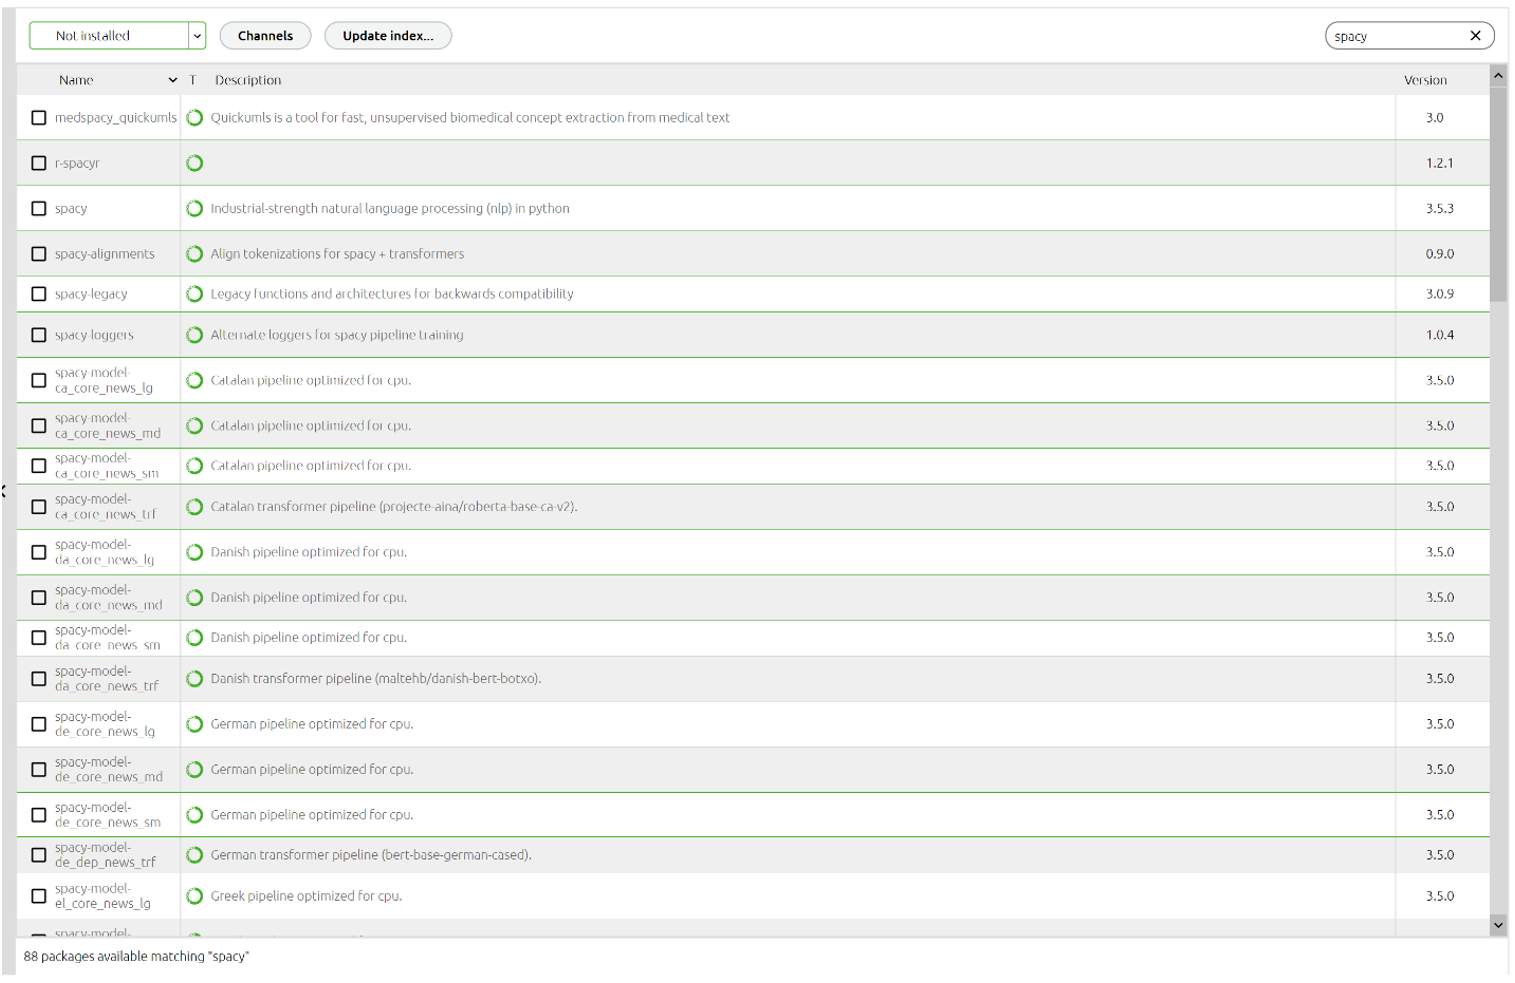This screenshot has height=983, width=1515.
Task: Click the circle icon for de_dep_news_trf
Action: 195,855
